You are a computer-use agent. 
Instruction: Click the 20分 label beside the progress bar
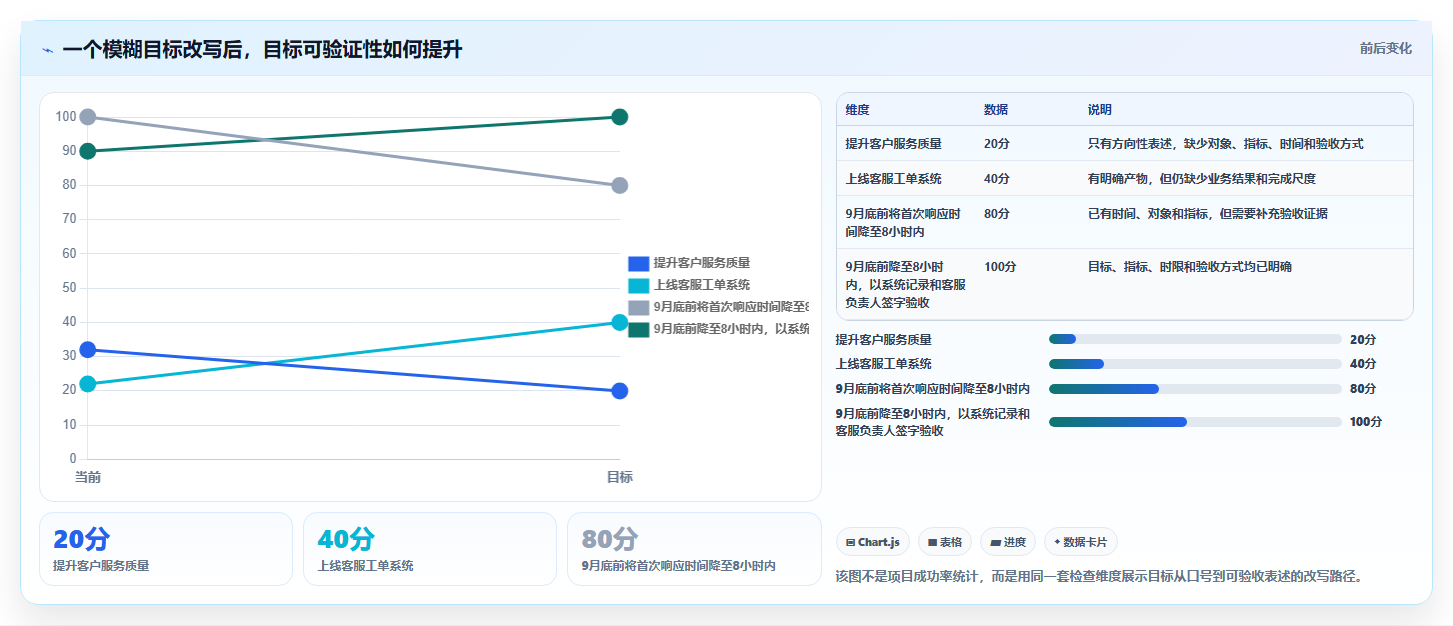tap(1362, 340)
